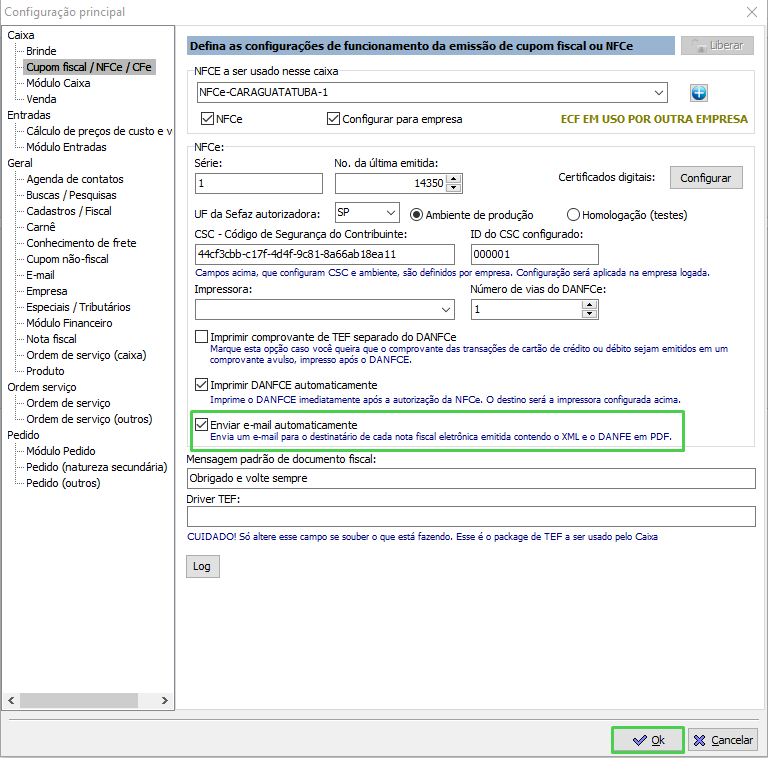Screen dimensions: 768x758
Task: Click the Cancelar button
Action: [x=723, y=740]
